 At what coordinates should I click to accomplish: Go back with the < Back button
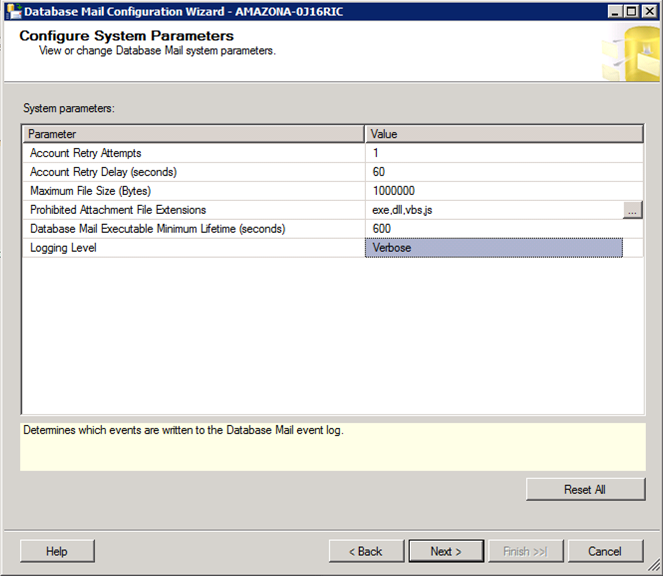366,551
